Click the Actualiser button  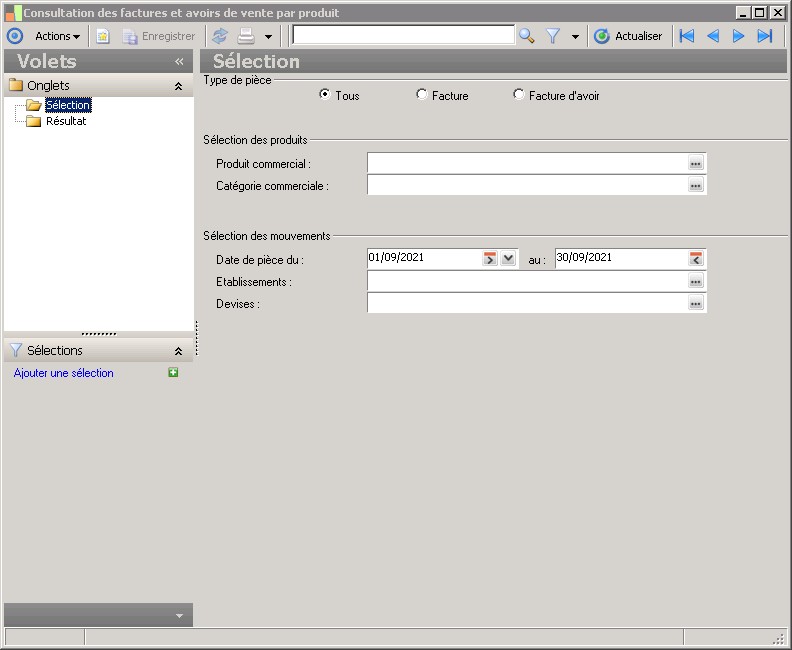point(628,36)
